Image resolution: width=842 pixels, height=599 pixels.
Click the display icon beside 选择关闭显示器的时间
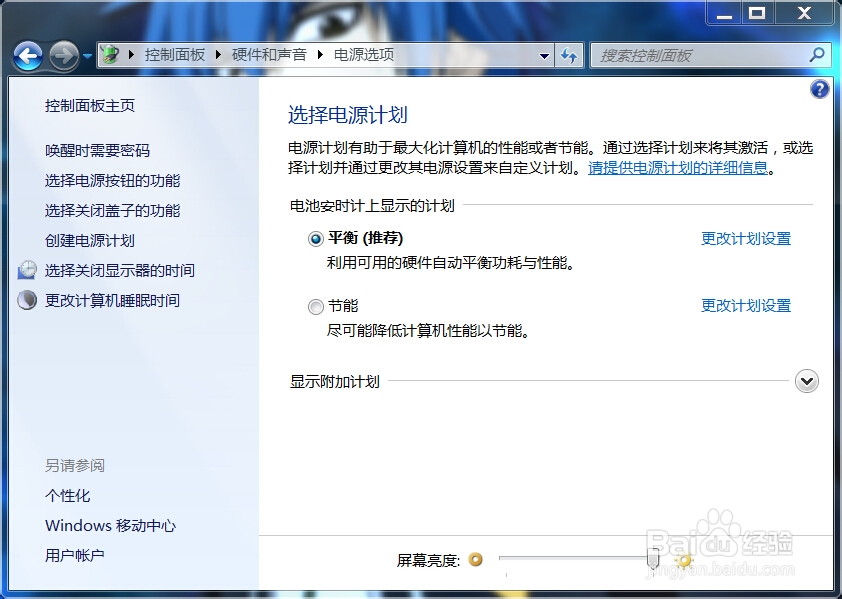tap(26, 270)
